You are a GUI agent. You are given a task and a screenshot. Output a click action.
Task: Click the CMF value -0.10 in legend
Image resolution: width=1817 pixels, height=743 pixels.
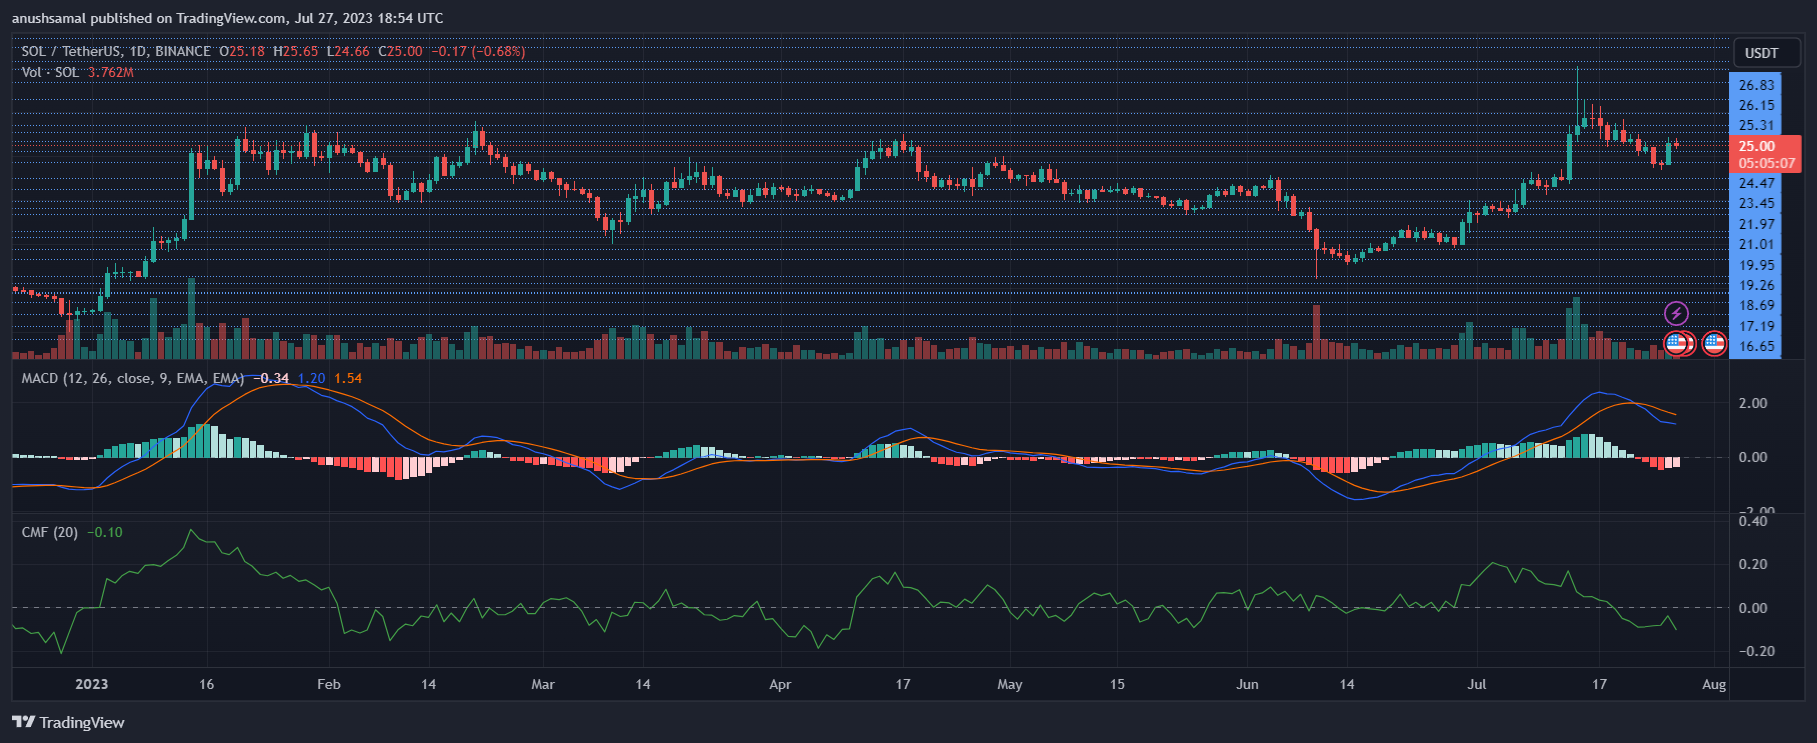pos(105,532)
